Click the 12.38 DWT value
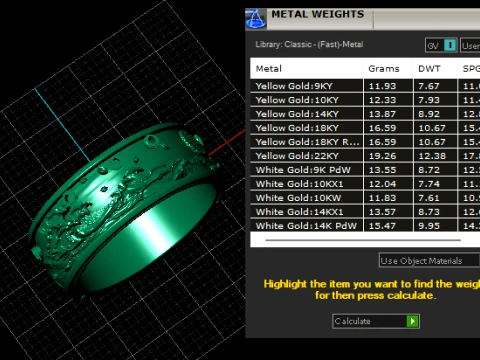 432,156
